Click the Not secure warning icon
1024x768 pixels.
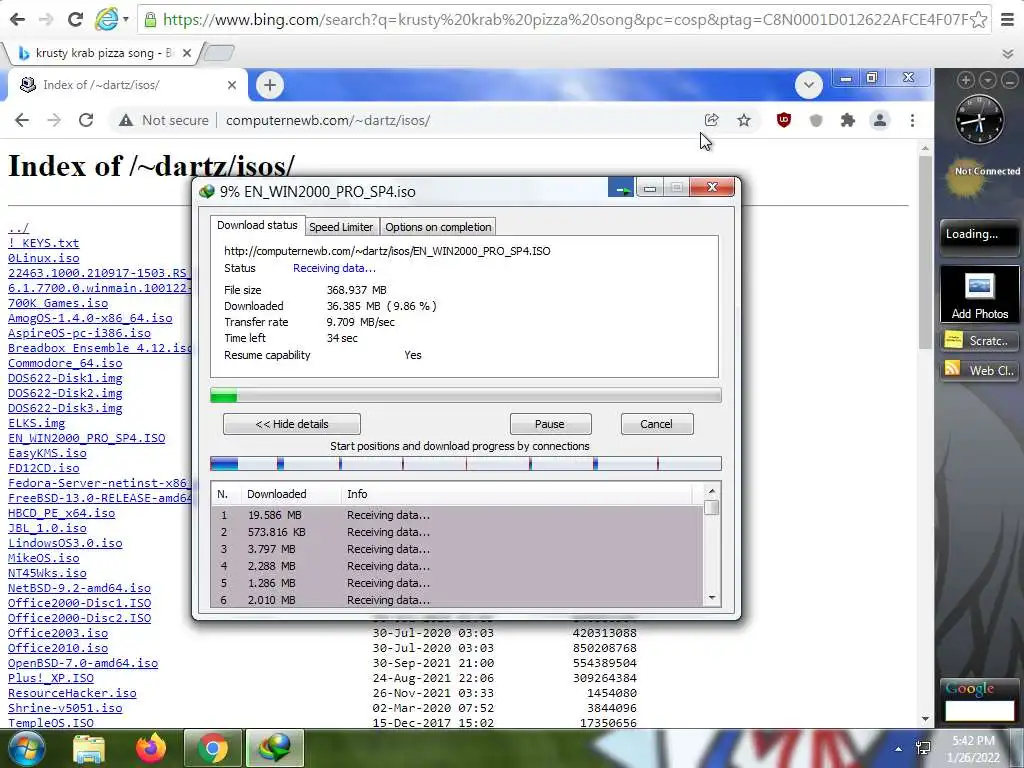[126, 120]
